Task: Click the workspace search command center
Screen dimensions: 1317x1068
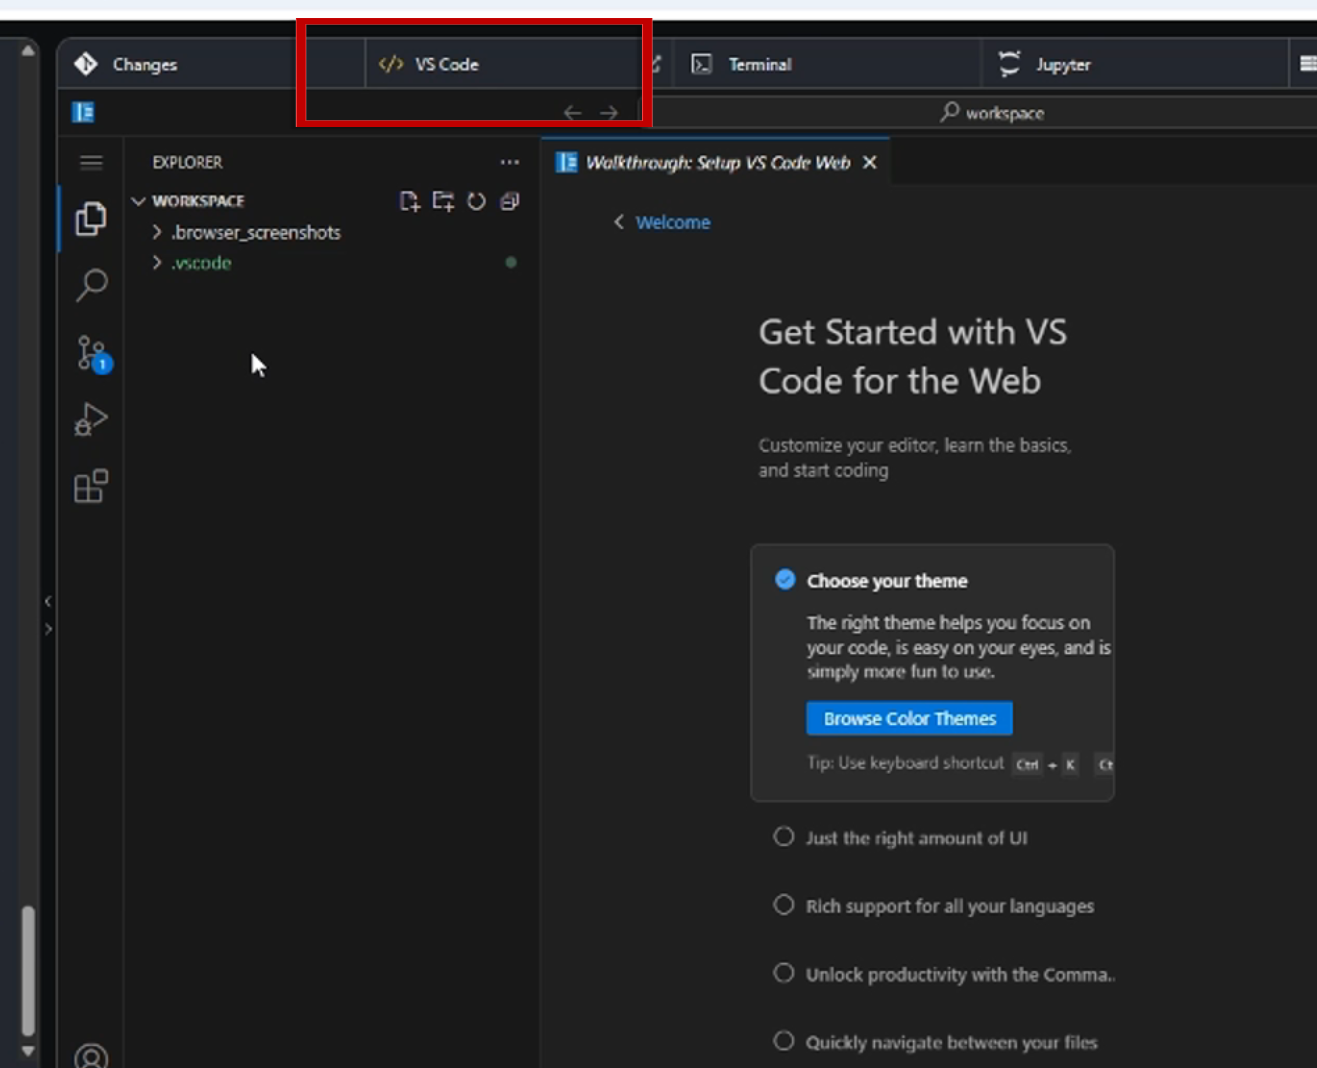Action: click(x=992, y=113)
